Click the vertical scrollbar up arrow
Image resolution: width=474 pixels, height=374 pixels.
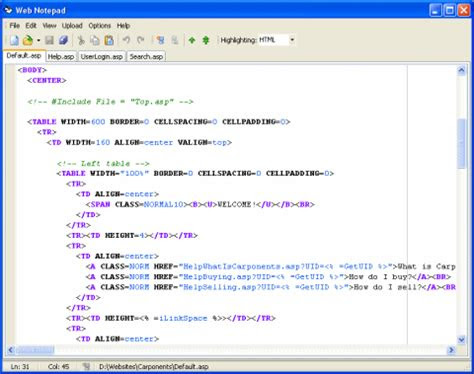coord(461,70)
